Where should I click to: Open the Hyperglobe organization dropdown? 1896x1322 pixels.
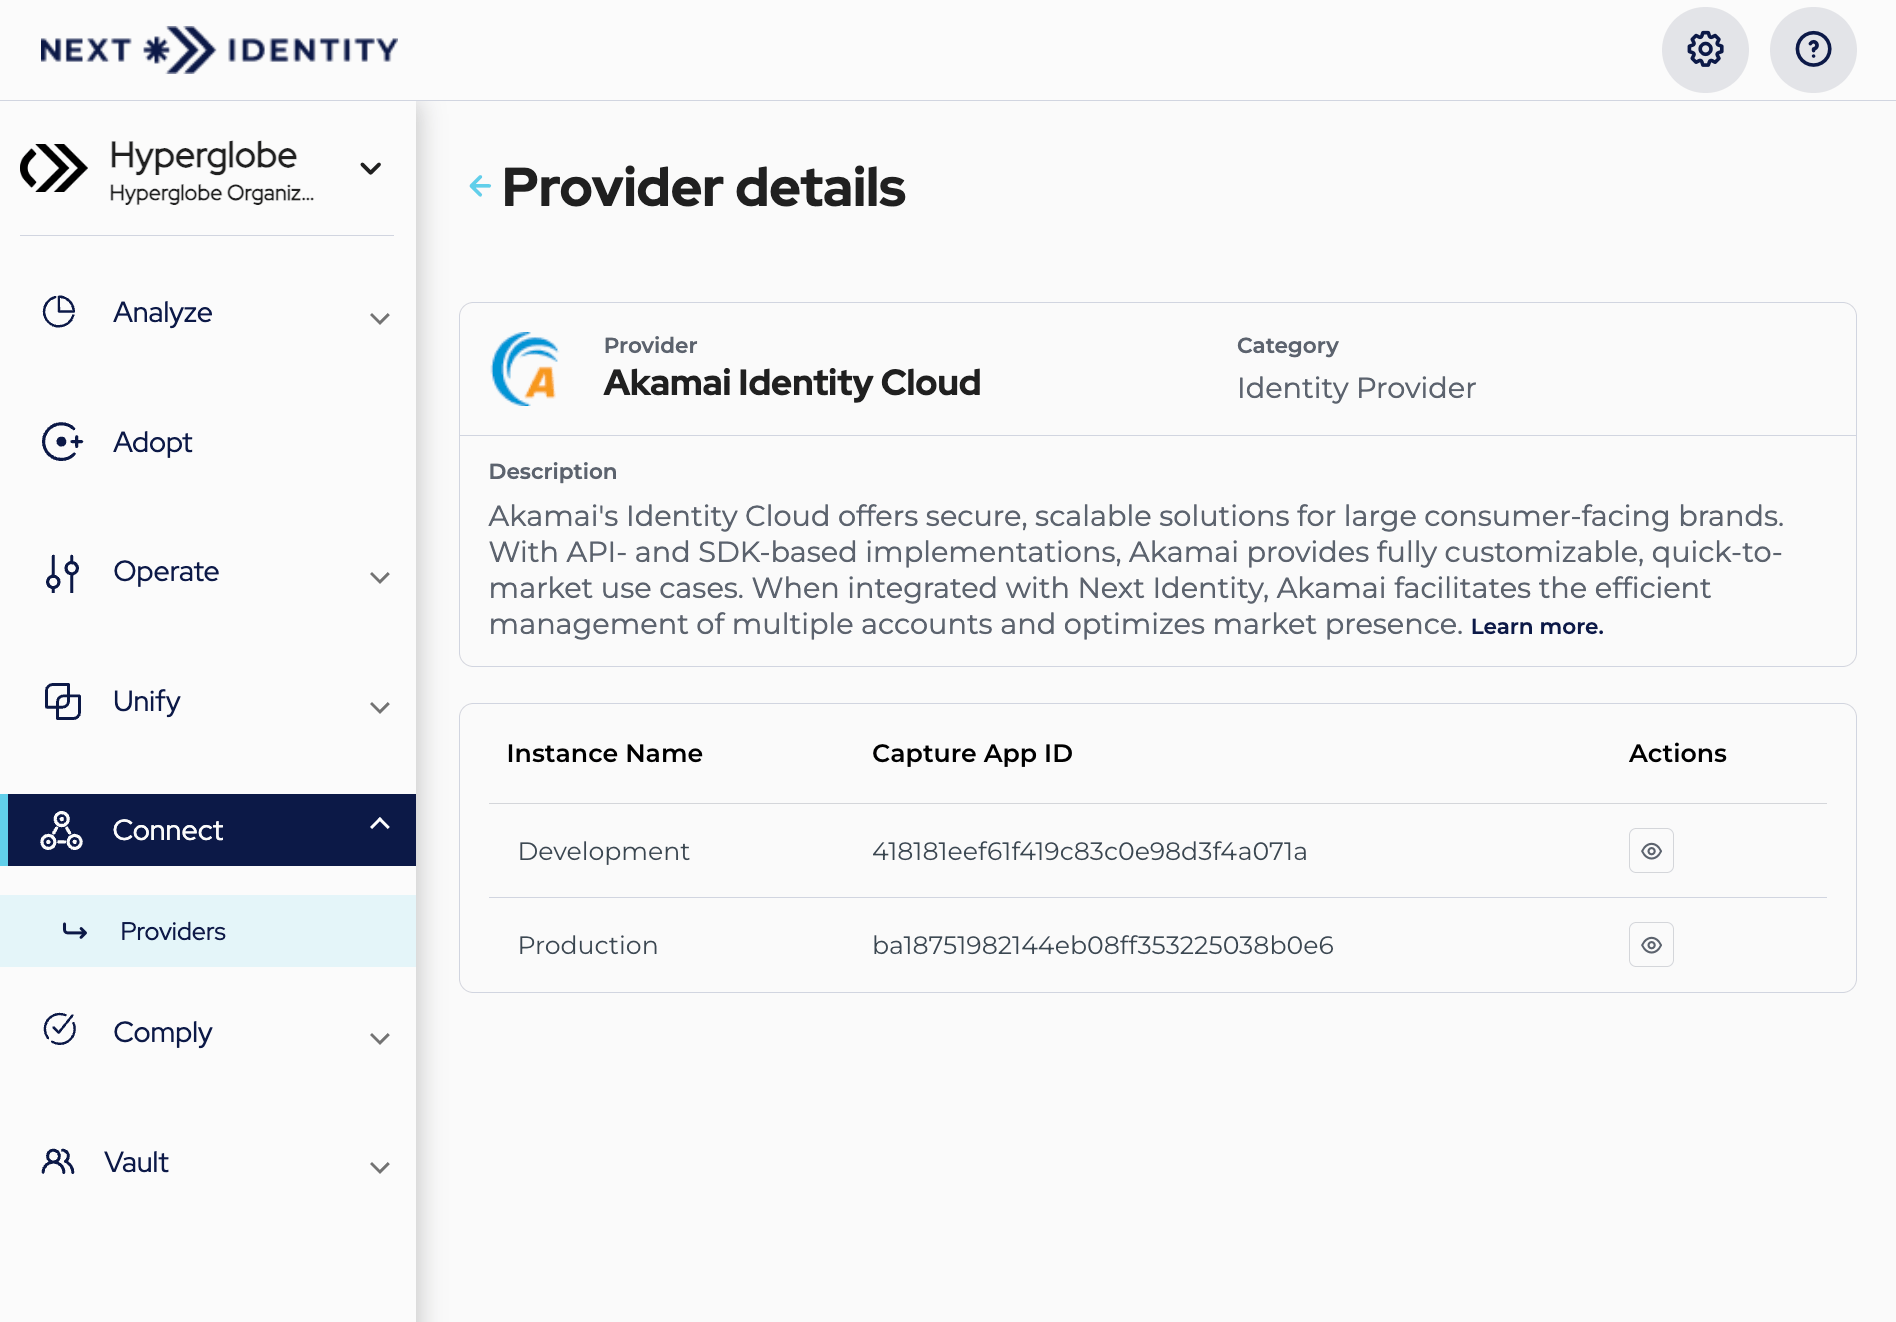click(371, 168)
